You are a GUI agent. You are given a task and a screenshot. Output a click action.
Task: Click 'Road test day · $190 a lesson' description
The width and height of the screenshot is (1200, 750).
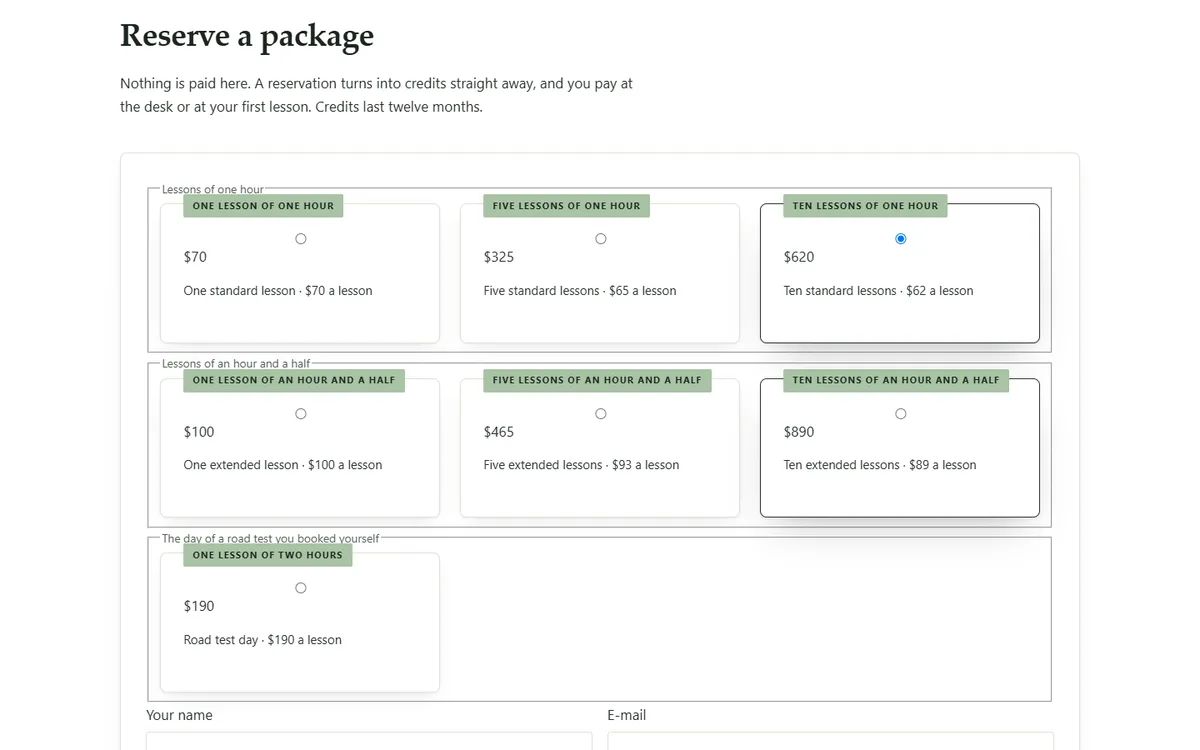263,640
